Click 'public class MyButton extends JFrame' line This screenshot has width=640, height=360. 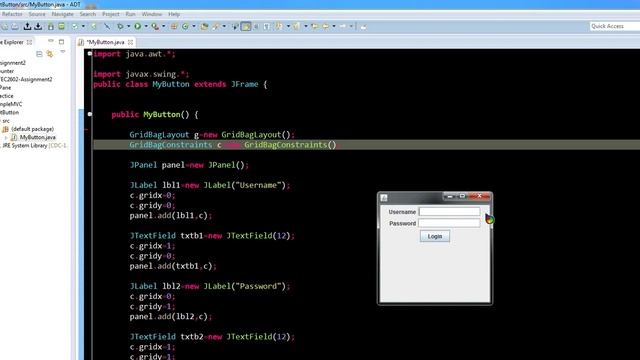point(180,84)
